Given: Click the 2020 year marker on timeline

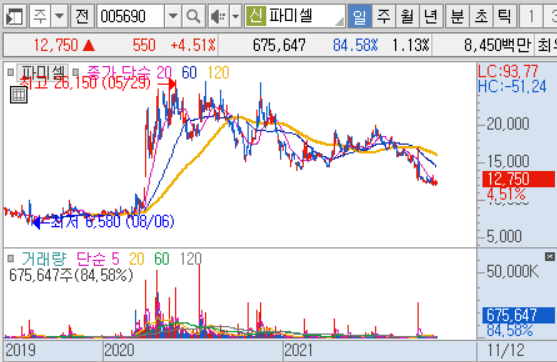Looking at the screenshot, I should coord(119,350).
